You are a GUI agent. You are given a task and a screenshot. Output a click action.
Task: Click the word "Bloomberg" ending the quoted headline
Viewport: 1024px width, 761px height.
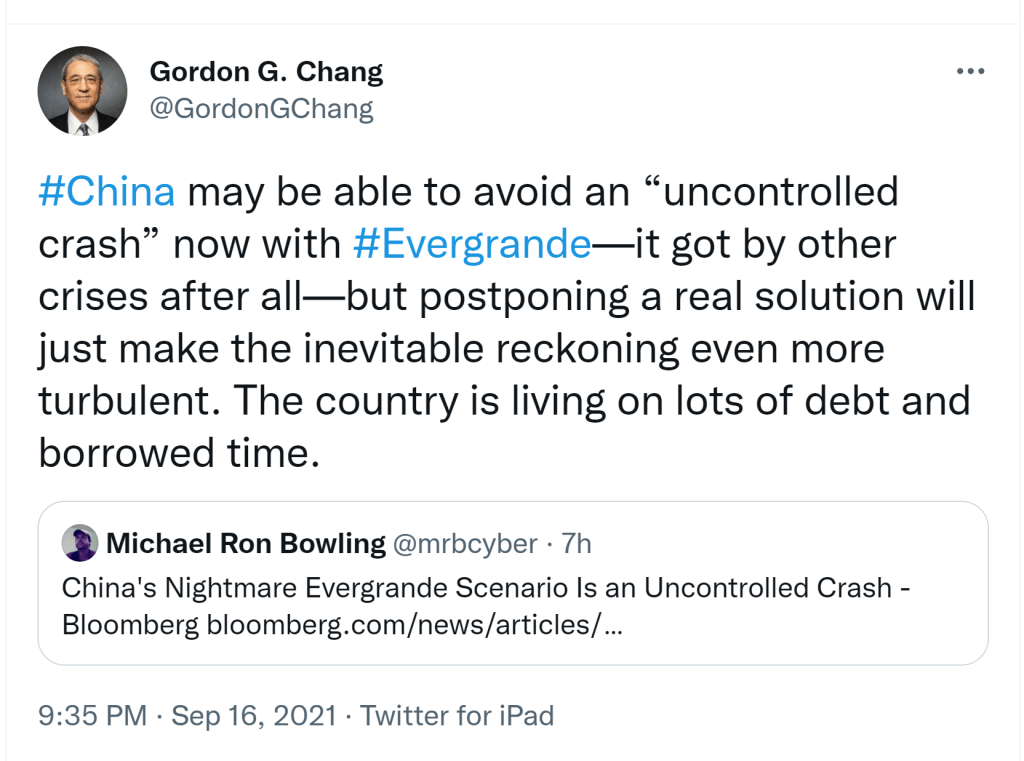coord(132,626)
